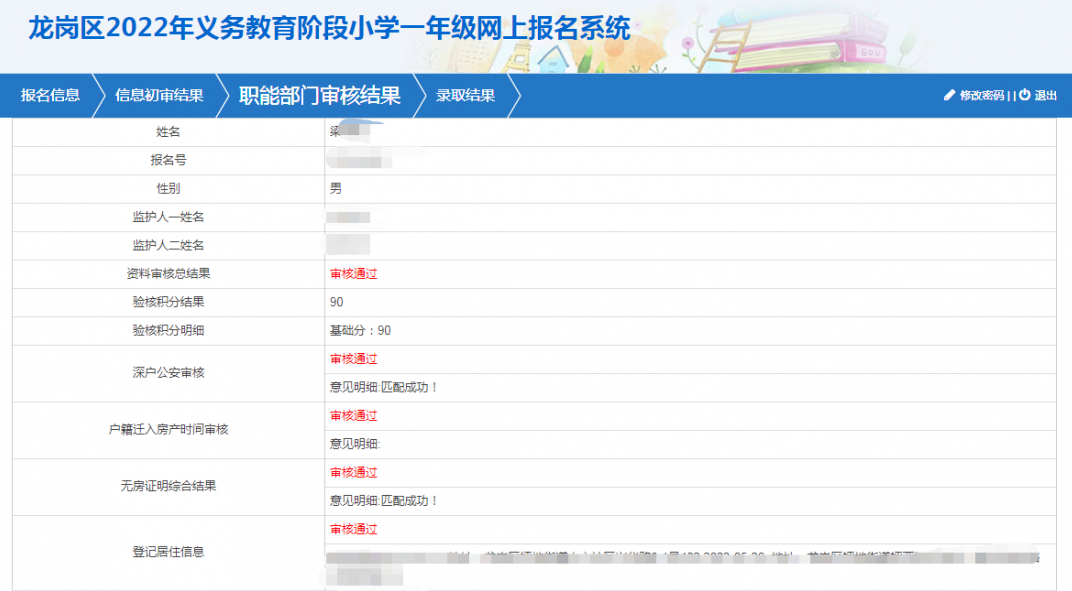Click the 验核积分明细 label

pos(168,330)
